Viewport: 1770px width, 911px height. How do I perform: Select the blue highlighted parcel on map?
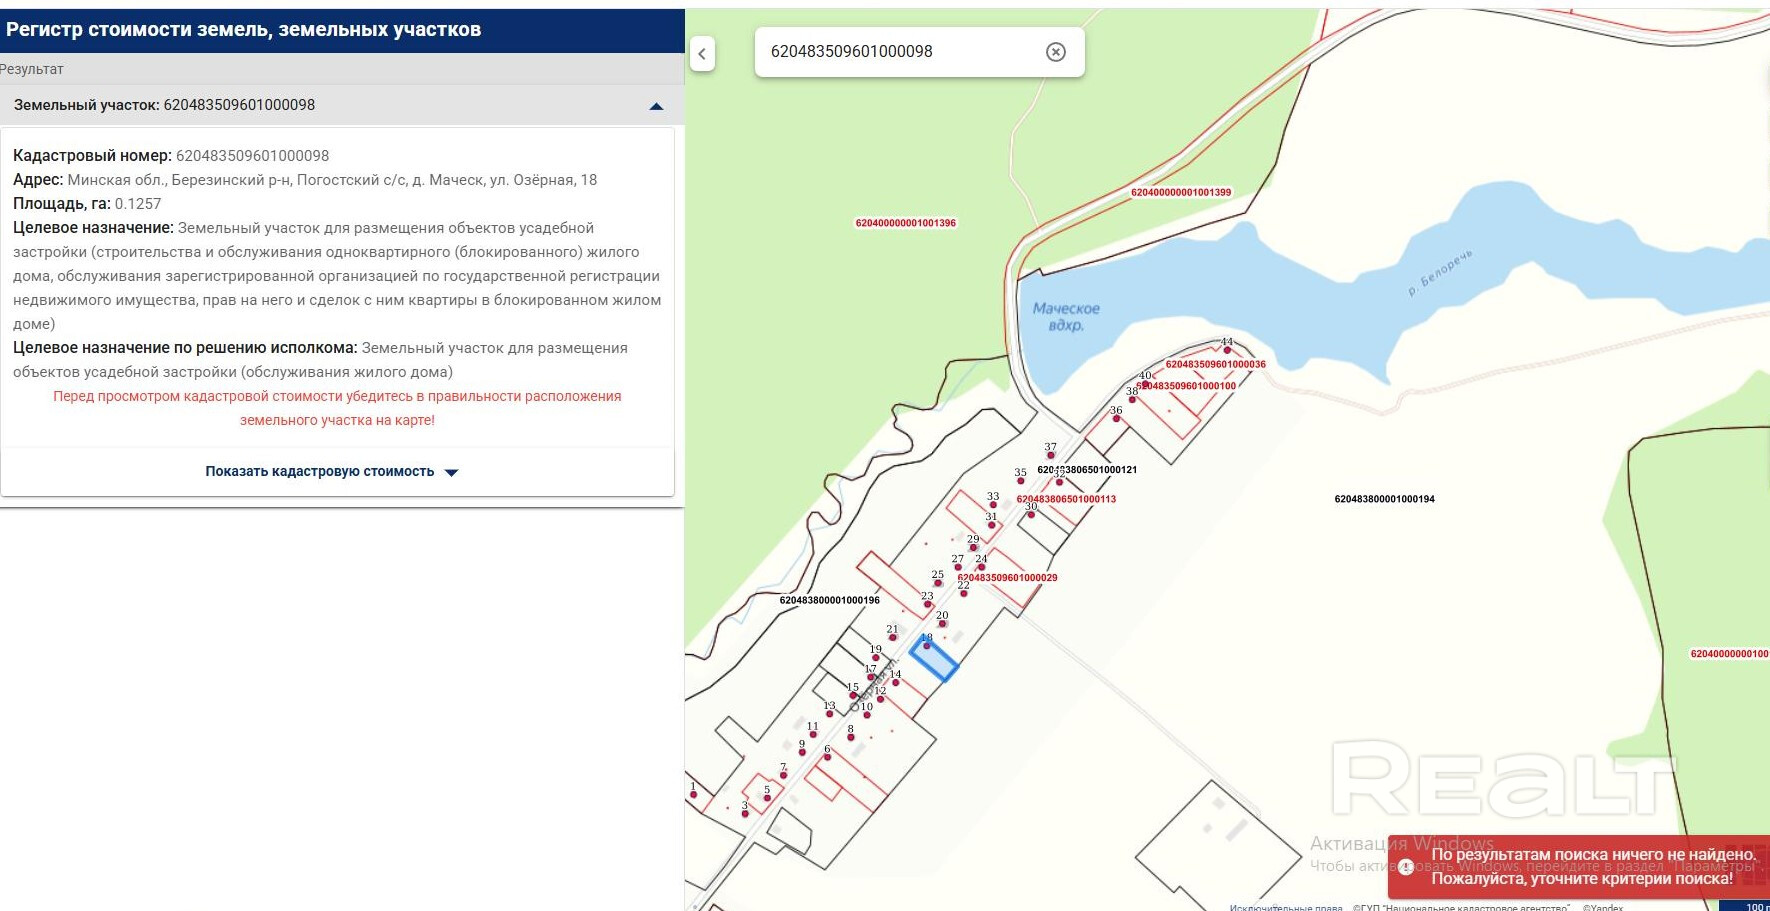click(934, 661)
